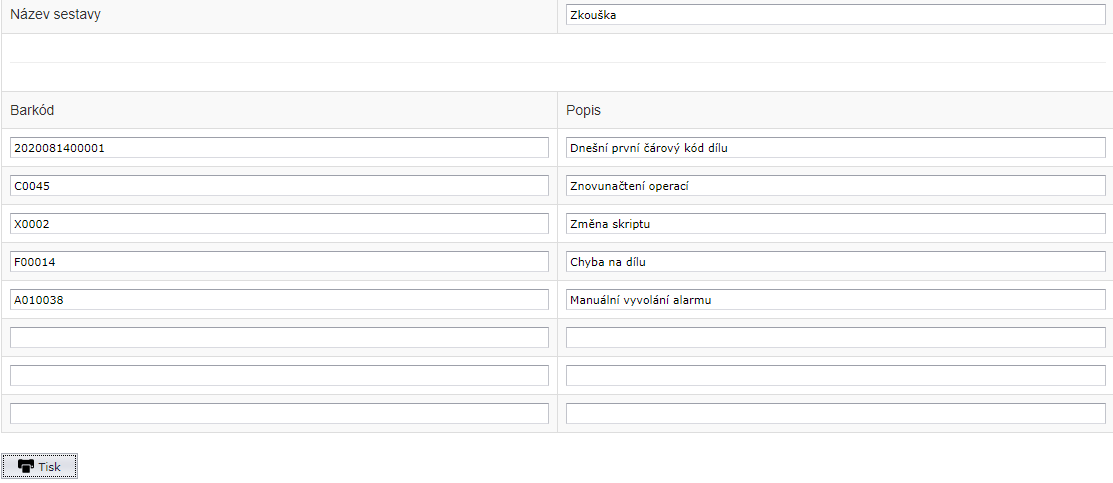Viewport: 1113px width, 483px height.
Task: Click the first empty Barkód field
Action: coord(279,338)
